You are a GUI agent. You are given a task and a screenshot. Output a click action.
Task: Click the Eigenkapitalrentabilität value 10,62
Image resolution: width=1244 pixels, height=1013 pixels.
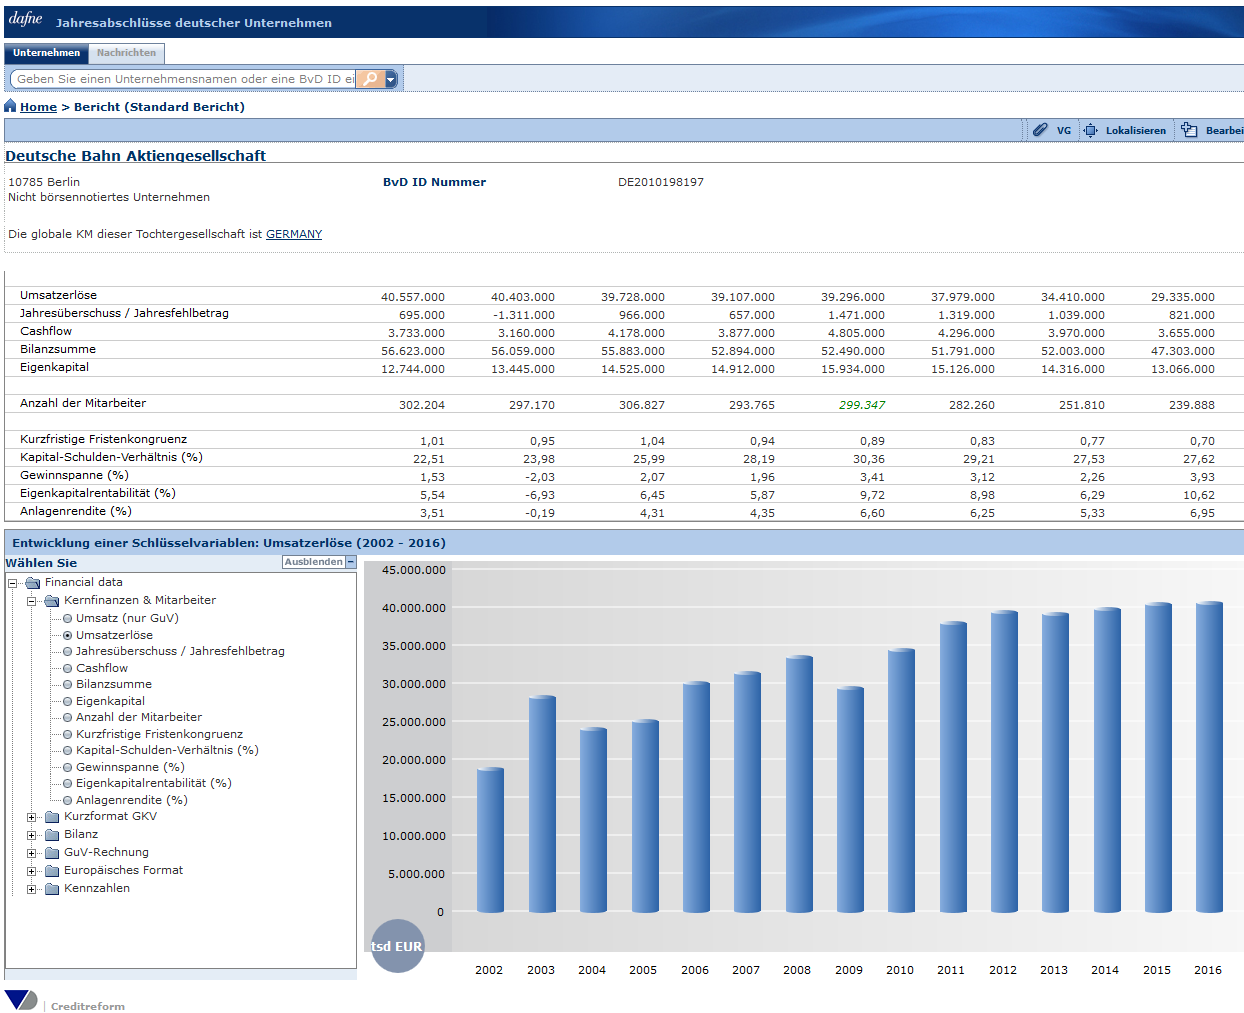pos(1199,495)
